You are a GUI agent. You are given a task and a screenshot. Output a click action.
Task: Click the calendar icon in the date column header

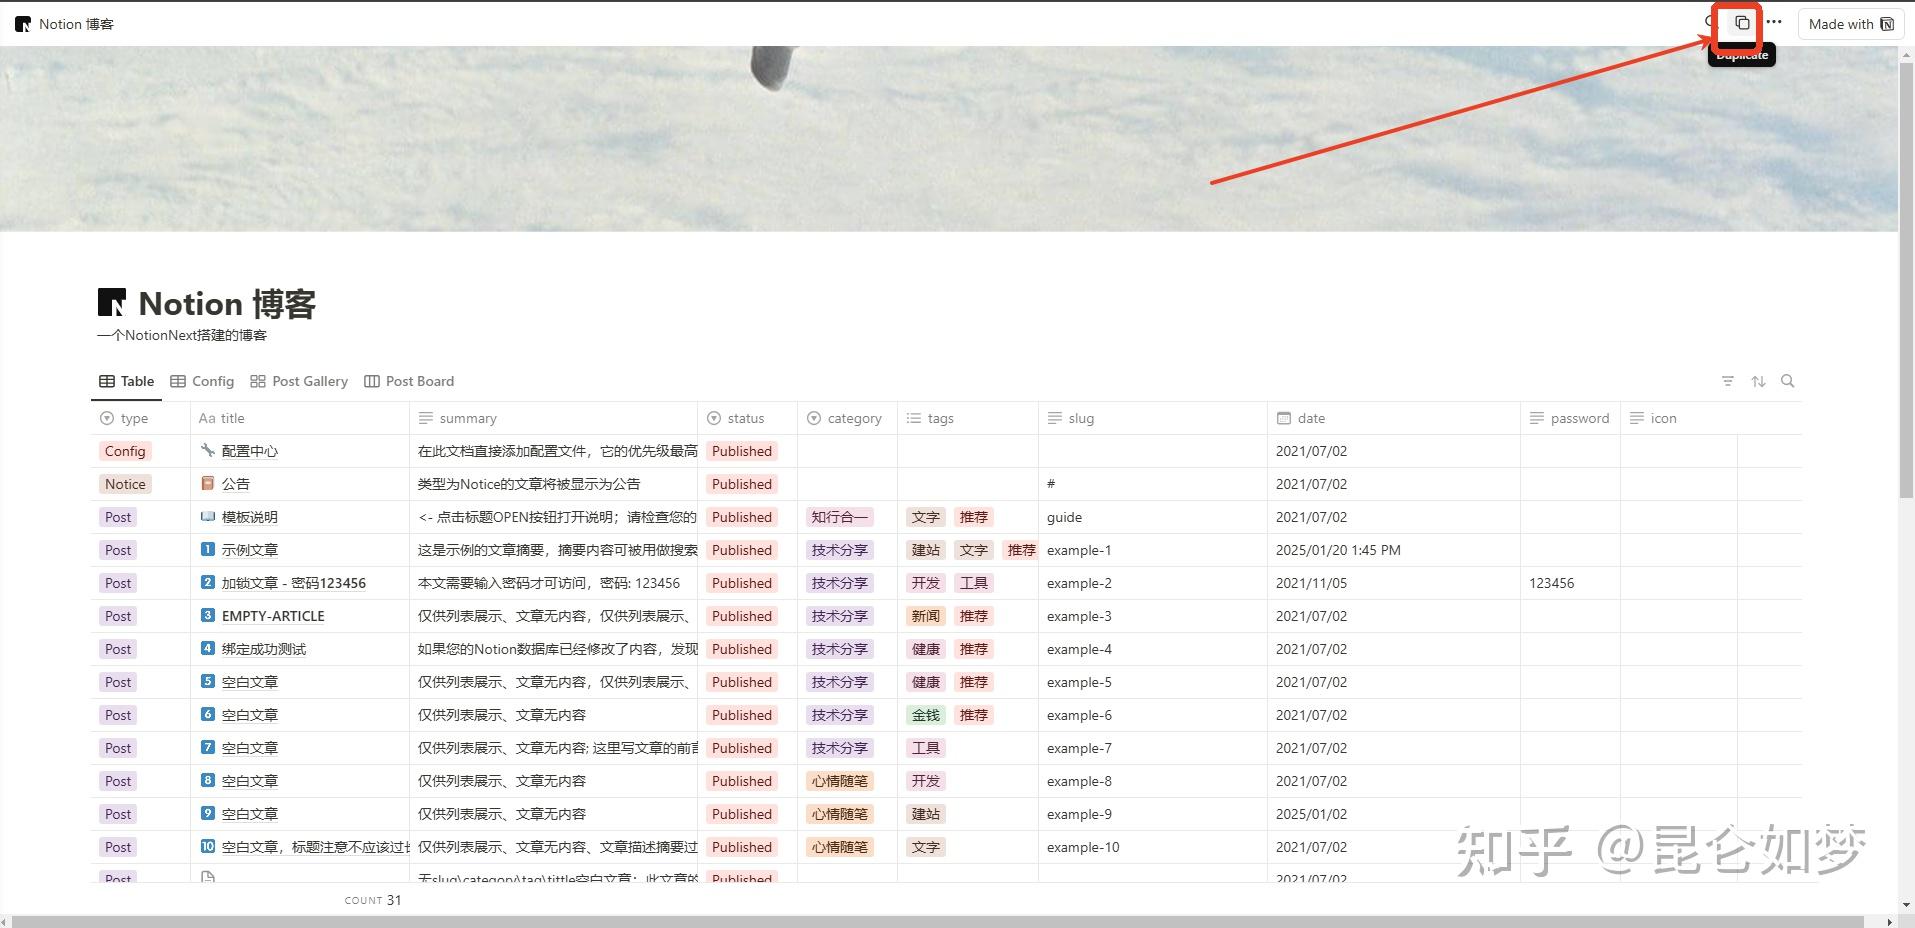click(1285, 418)
